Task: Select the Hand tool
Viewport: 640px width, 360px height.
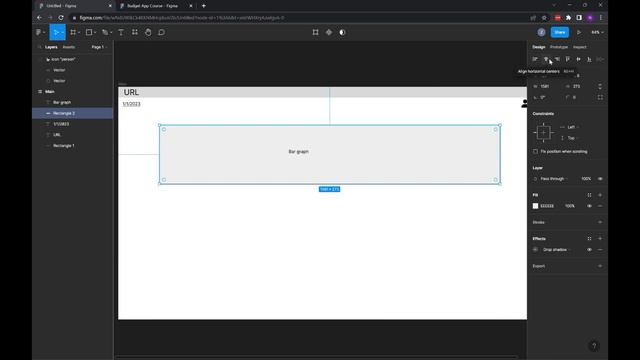Action: click(148, 32)
